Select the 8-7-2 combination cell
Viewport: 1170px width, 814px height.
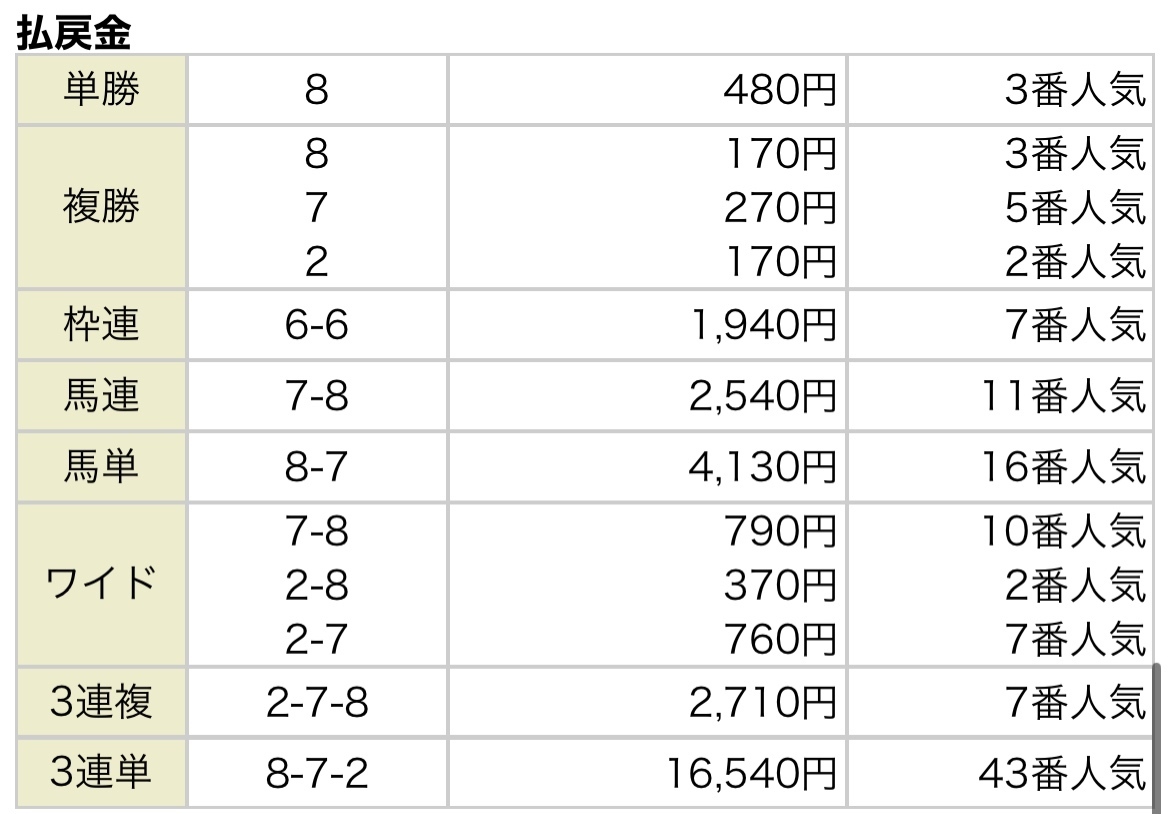point(317,773)
